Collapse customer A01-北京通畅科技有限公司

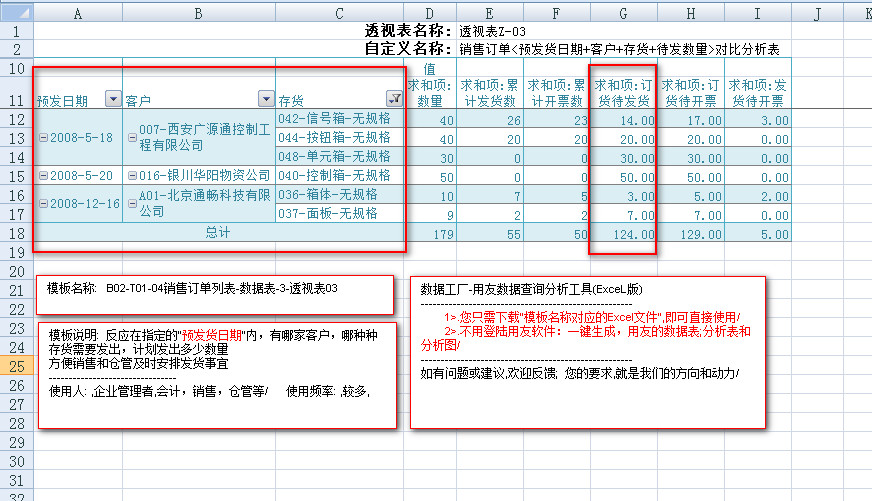click(x=133, y=196)
